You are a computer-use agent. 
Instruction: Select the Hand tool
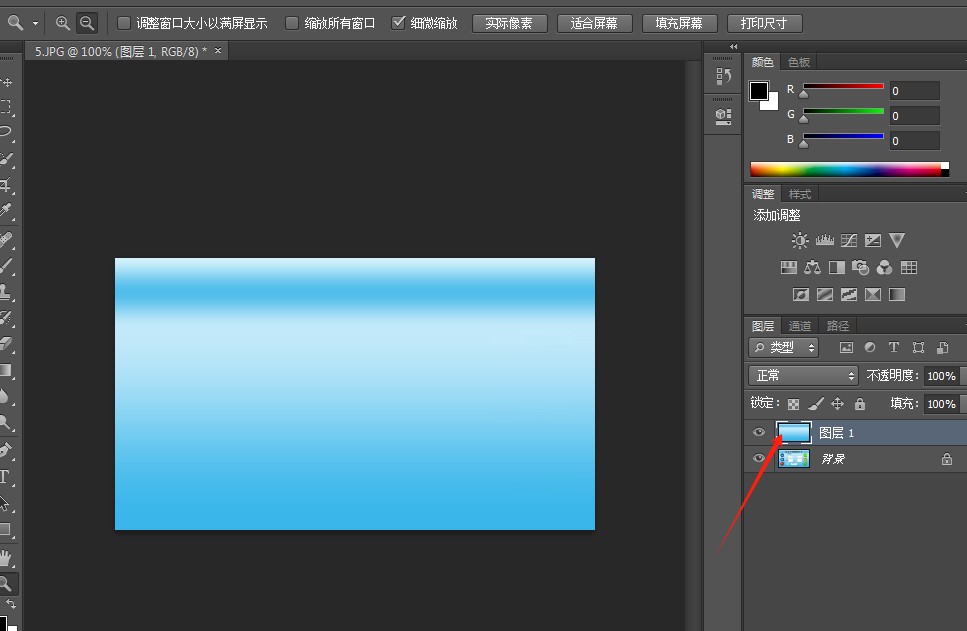6,557
